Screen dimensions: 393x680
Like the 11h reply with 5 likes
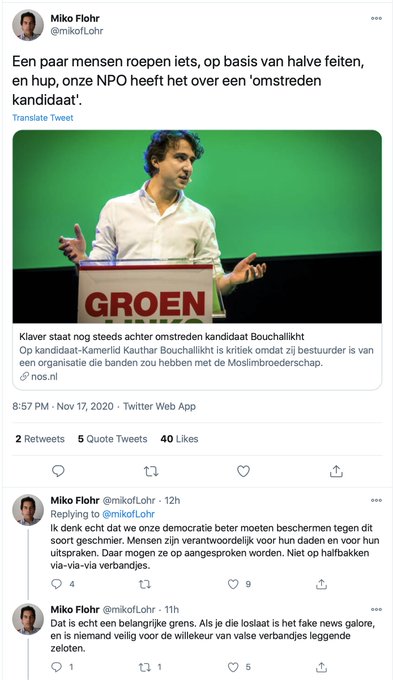point(233,667)
